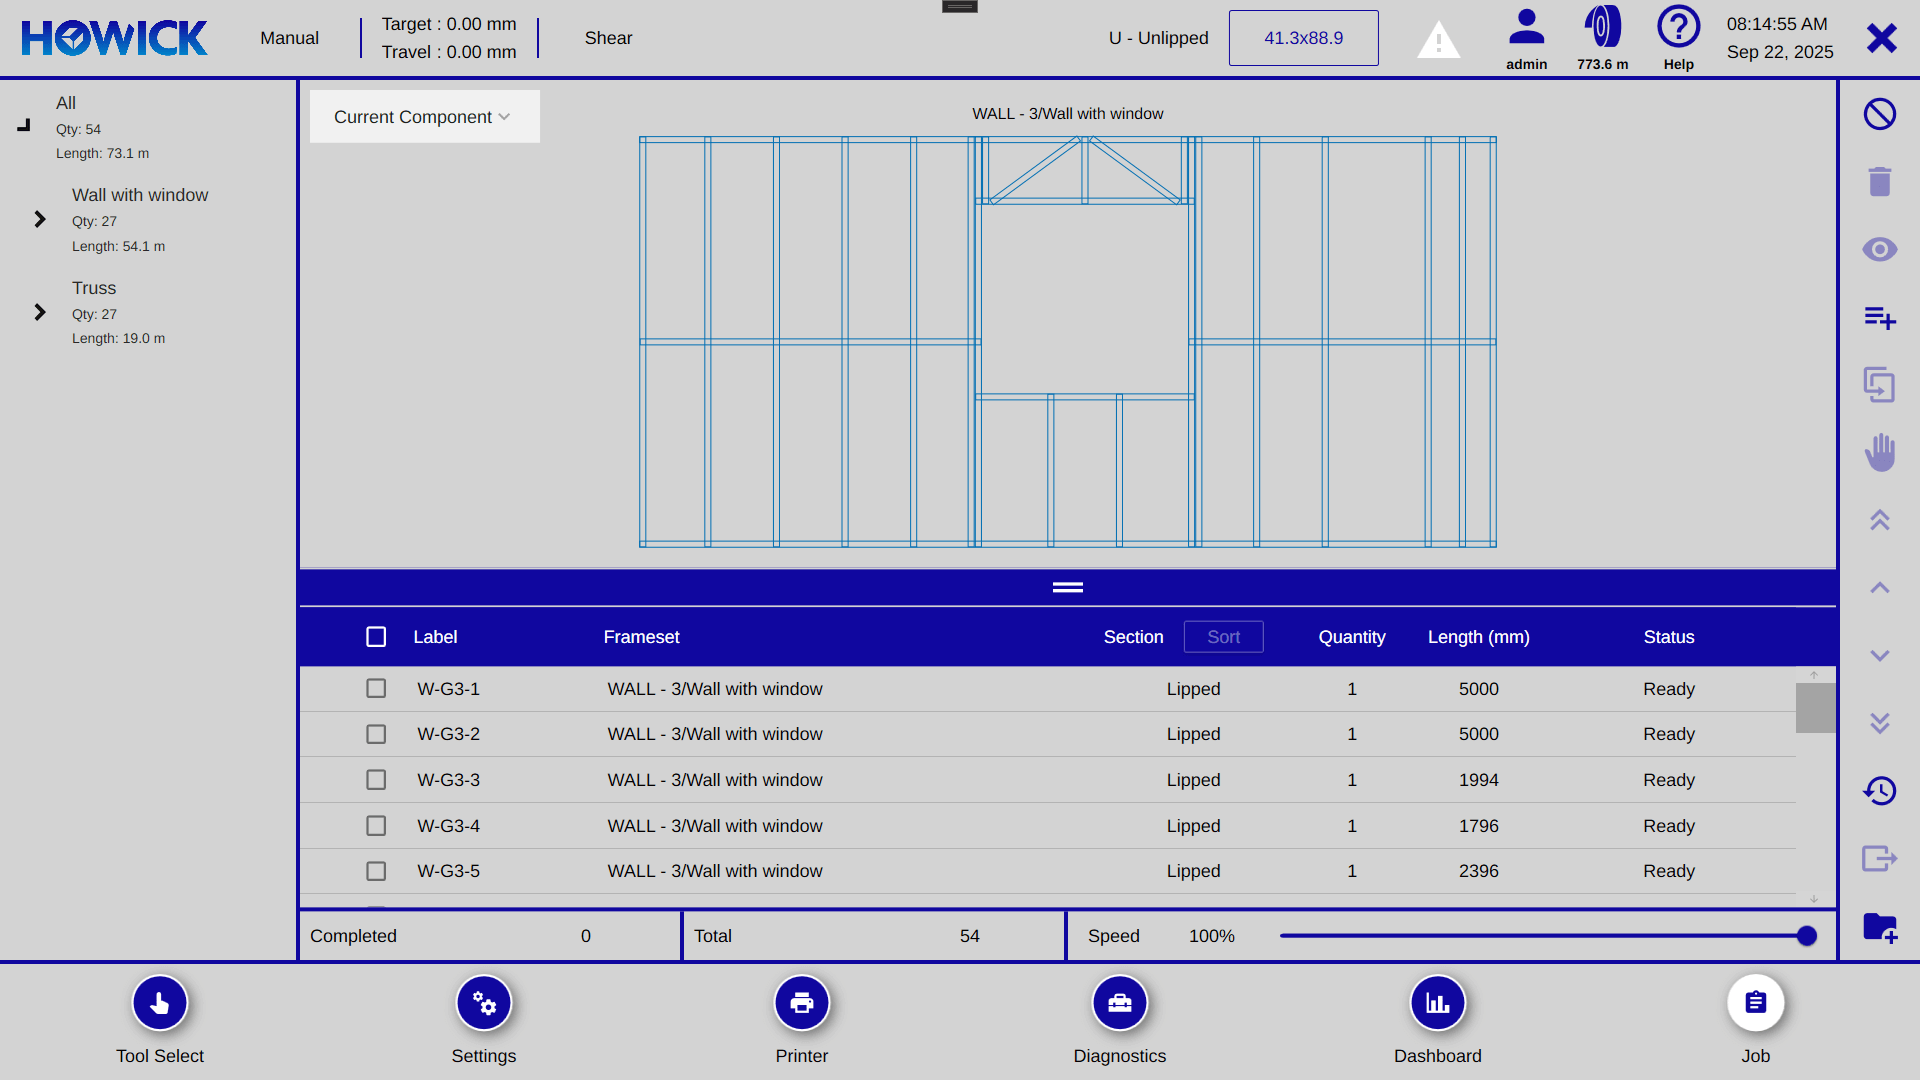Image resolution: width=1920 pixels, height=1080 pixels.
Task: Open the Current Component dropdown
Action: tap(424, 117)
